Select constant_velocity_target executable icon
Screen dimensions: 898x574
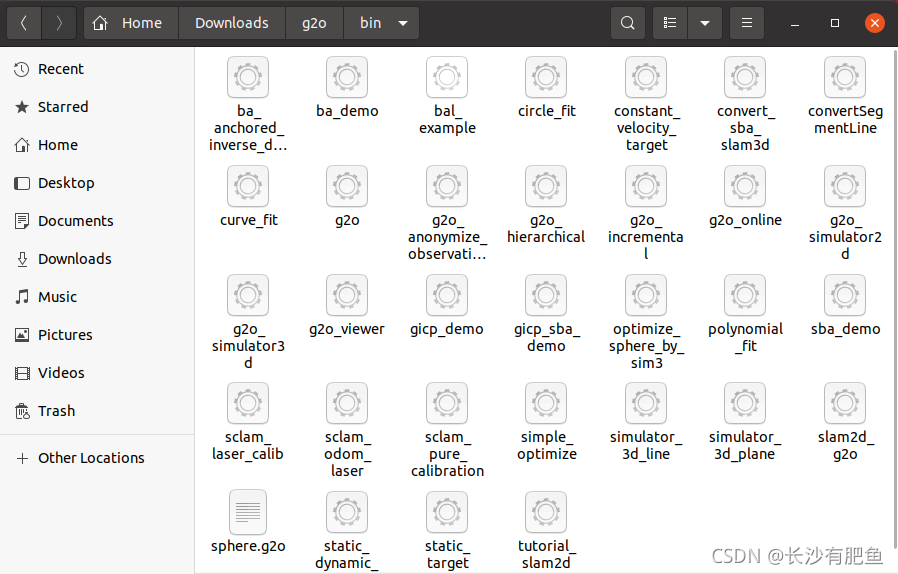click(x=646, y=77)
